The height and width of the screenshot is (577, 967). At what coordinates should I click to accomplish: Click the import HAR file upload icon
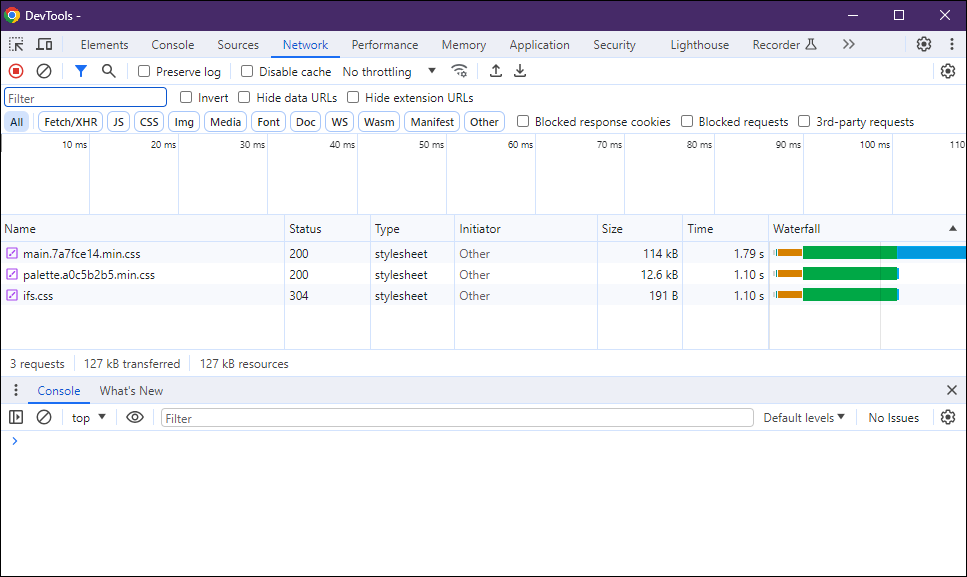[495, 71]
